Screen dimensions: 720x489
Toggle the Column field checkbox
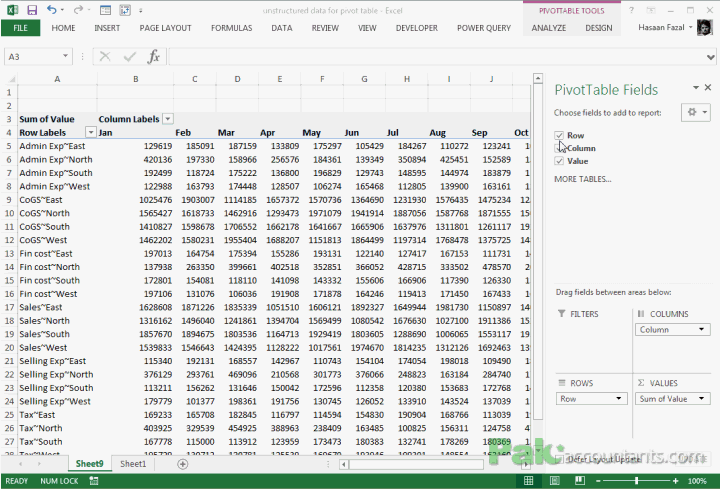pyautogui.click(x=558, y=148)
